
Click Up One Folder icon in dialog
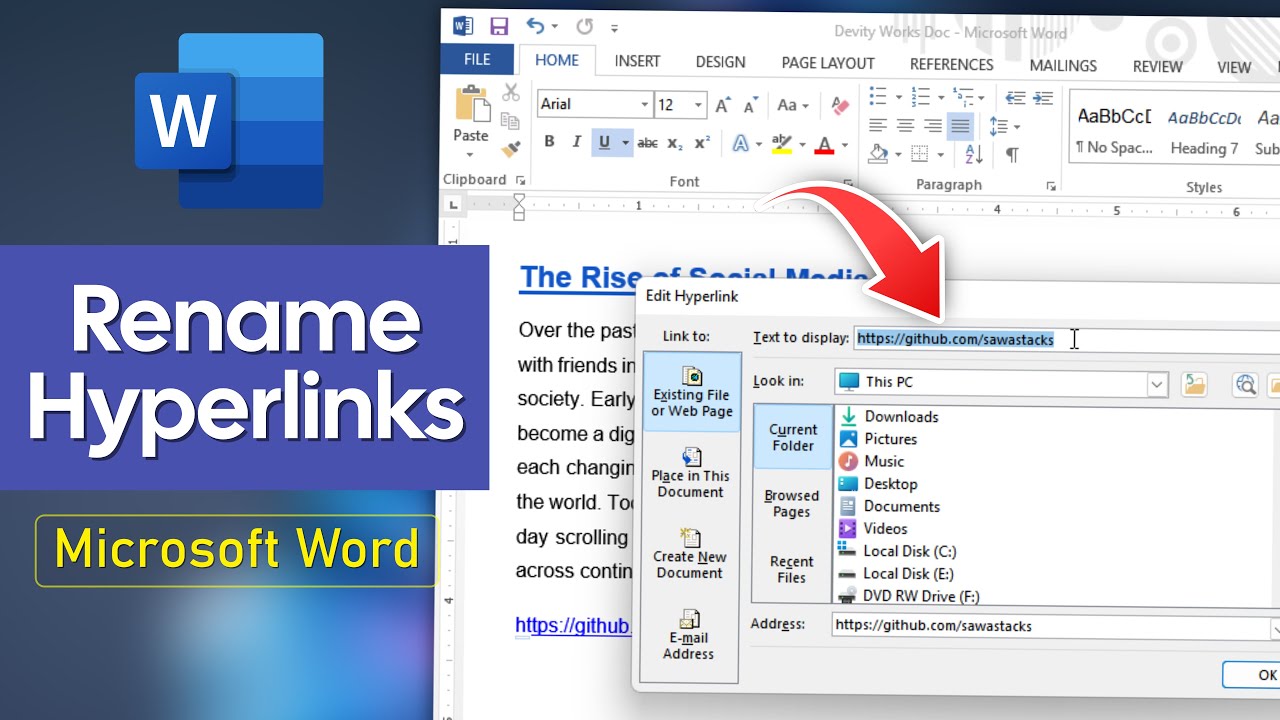(x=1194, y=384)
